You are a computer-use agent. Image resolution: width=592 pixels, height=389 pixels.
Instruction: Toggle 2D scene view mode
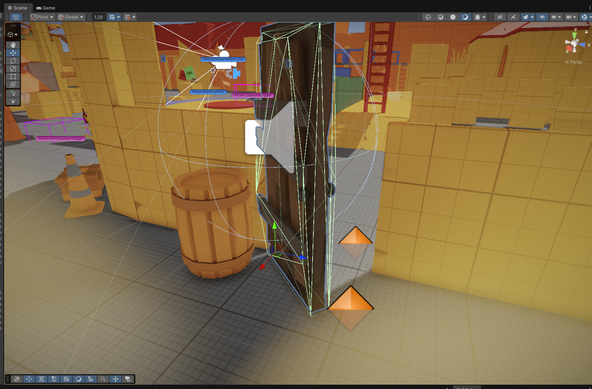(500, 17)
